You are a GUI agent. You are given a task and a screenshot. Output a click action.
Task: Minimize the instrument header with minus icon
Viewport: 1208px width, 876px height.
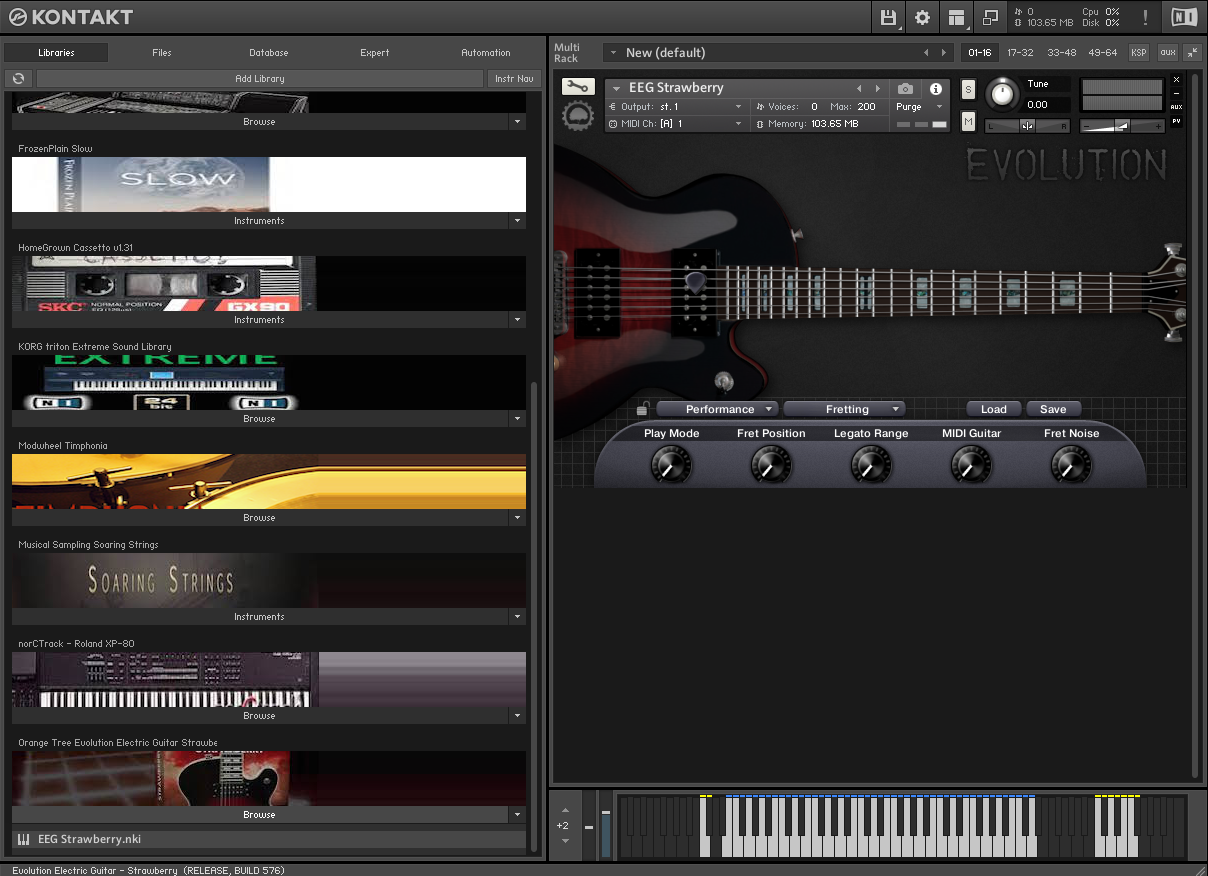[1176, 93]
